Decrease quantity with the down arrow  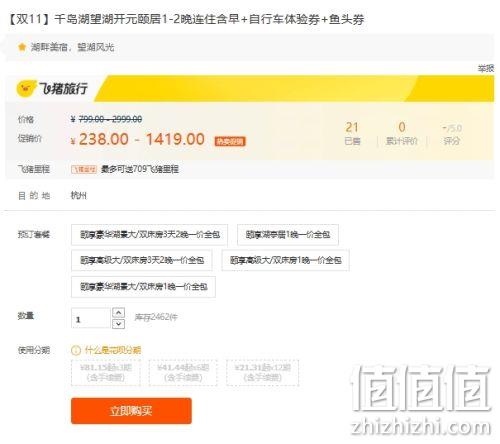coord(119,324)
